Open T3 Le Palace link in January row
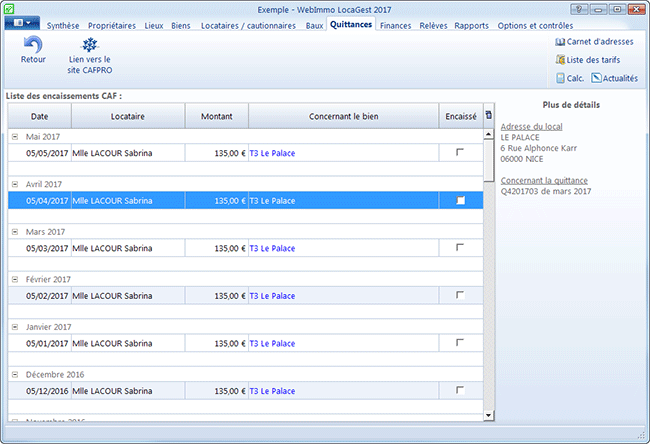 [272, 343]
